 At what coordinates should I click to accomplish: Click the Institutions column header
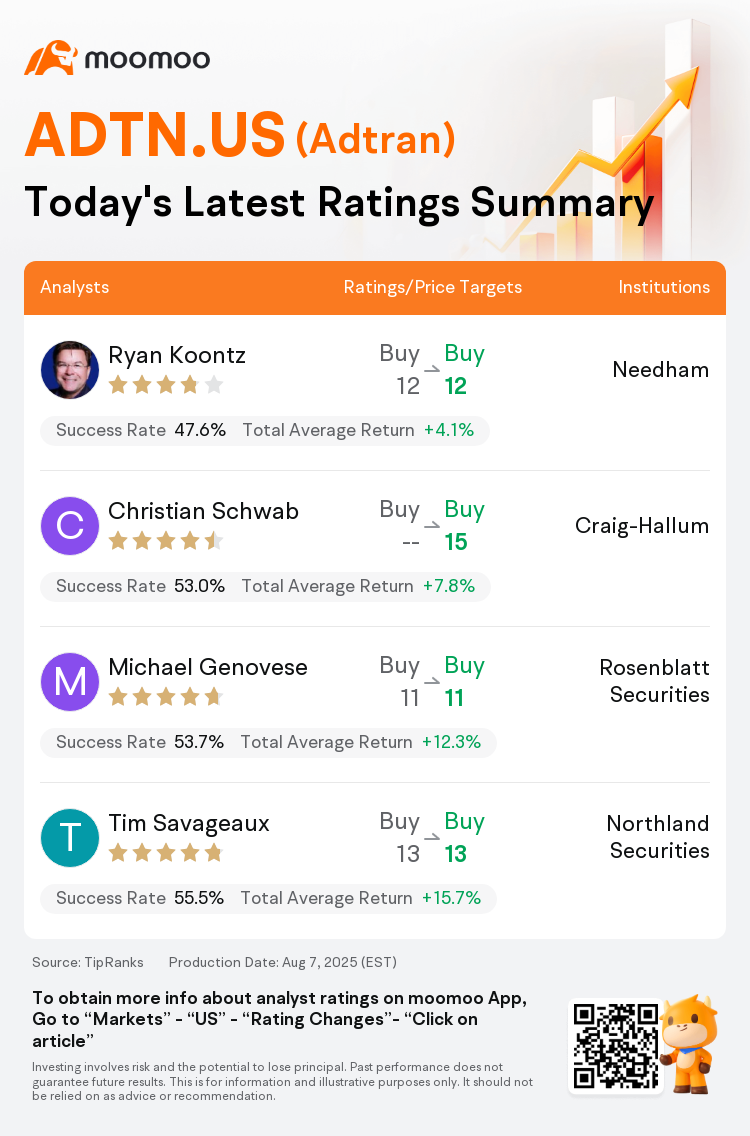click(664, 287)
